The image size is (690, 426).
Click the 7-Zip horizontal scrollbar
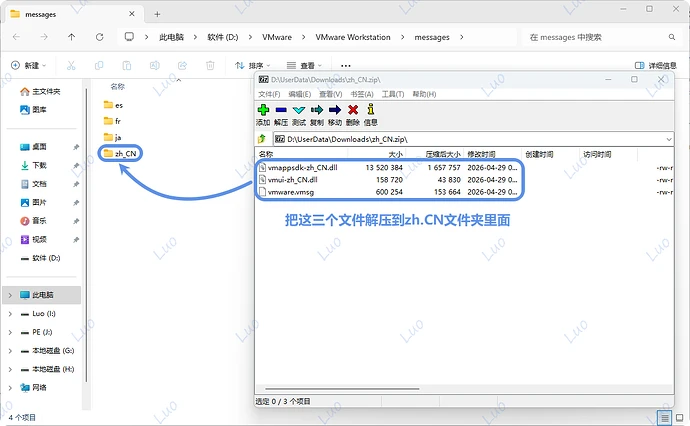tap(342, 389)
